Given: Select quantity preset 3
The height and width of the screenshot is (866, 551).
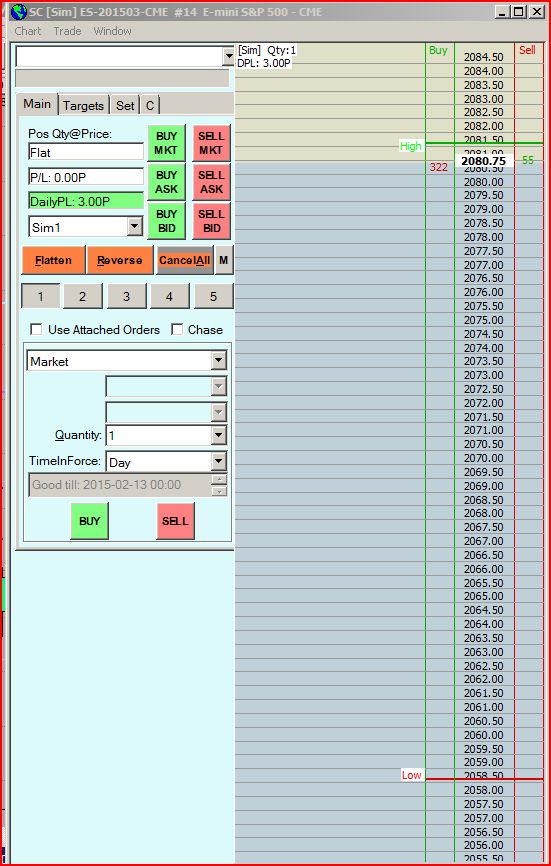Looking at the screenshot, I should click(x=126, y=297).
